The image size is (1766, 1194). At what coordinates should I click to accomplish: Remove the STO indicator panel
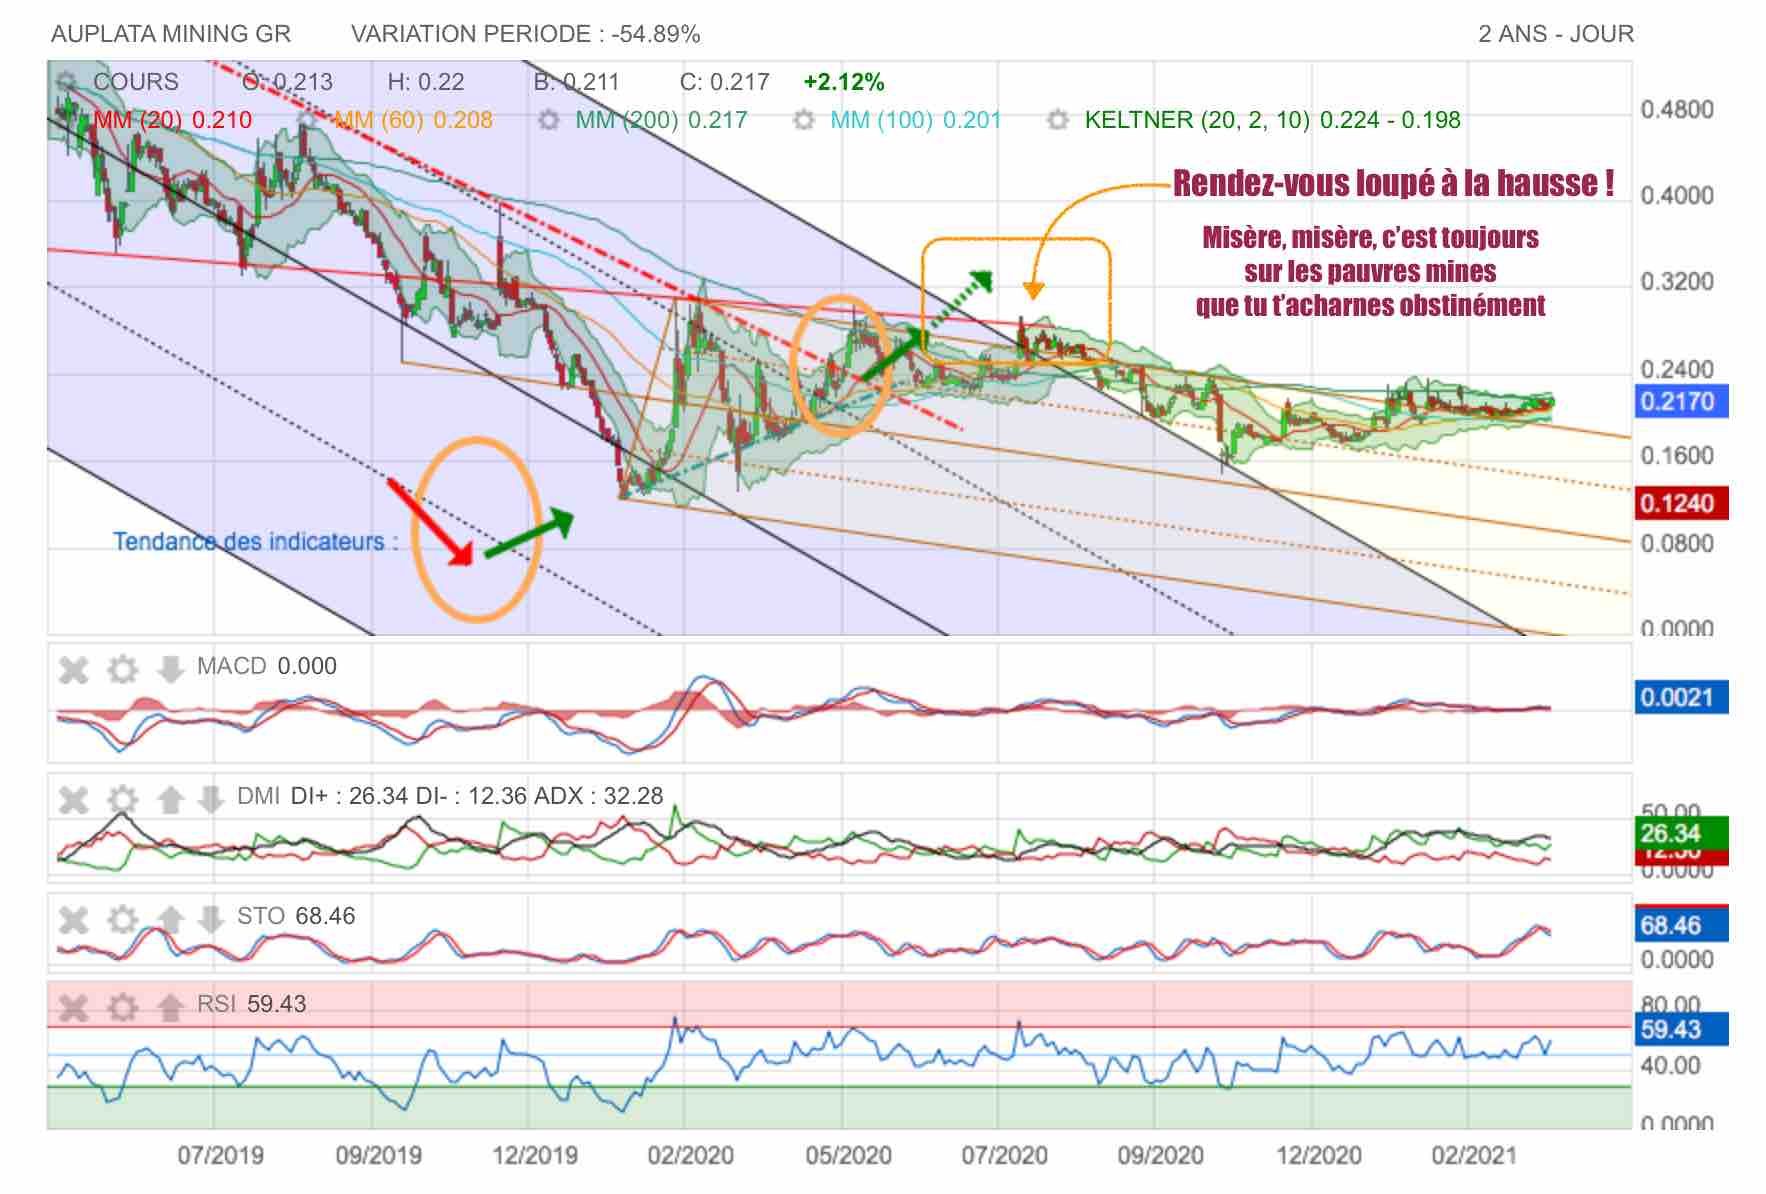click(74, 919)
